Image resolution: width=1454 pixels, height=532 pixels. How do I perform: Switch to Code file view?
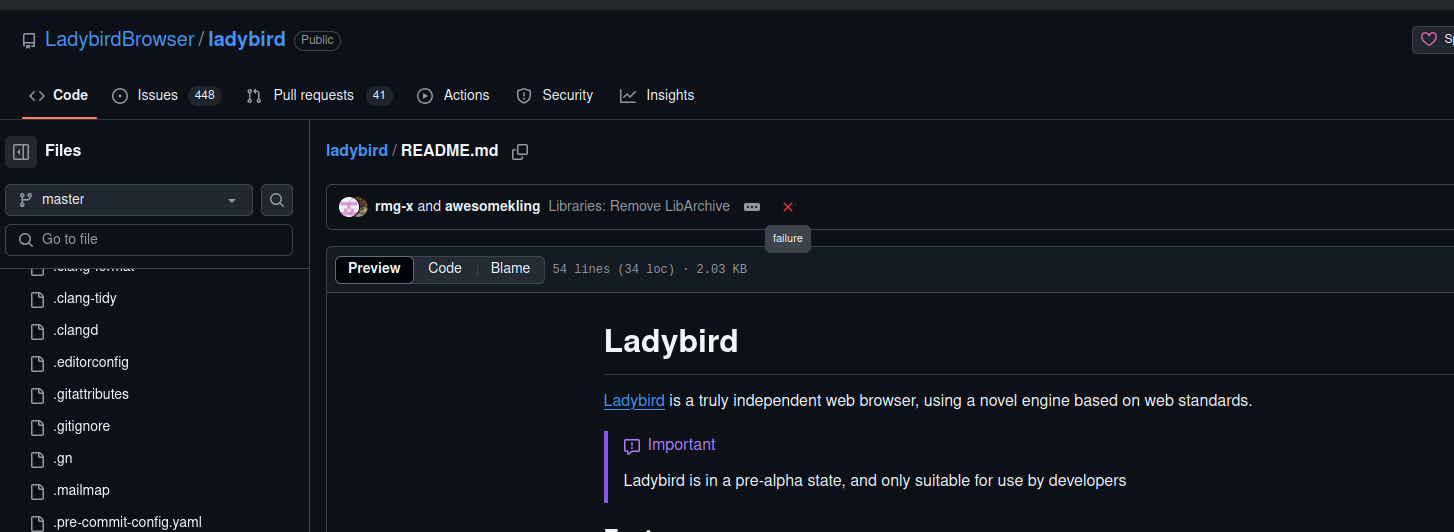[445, 269]
